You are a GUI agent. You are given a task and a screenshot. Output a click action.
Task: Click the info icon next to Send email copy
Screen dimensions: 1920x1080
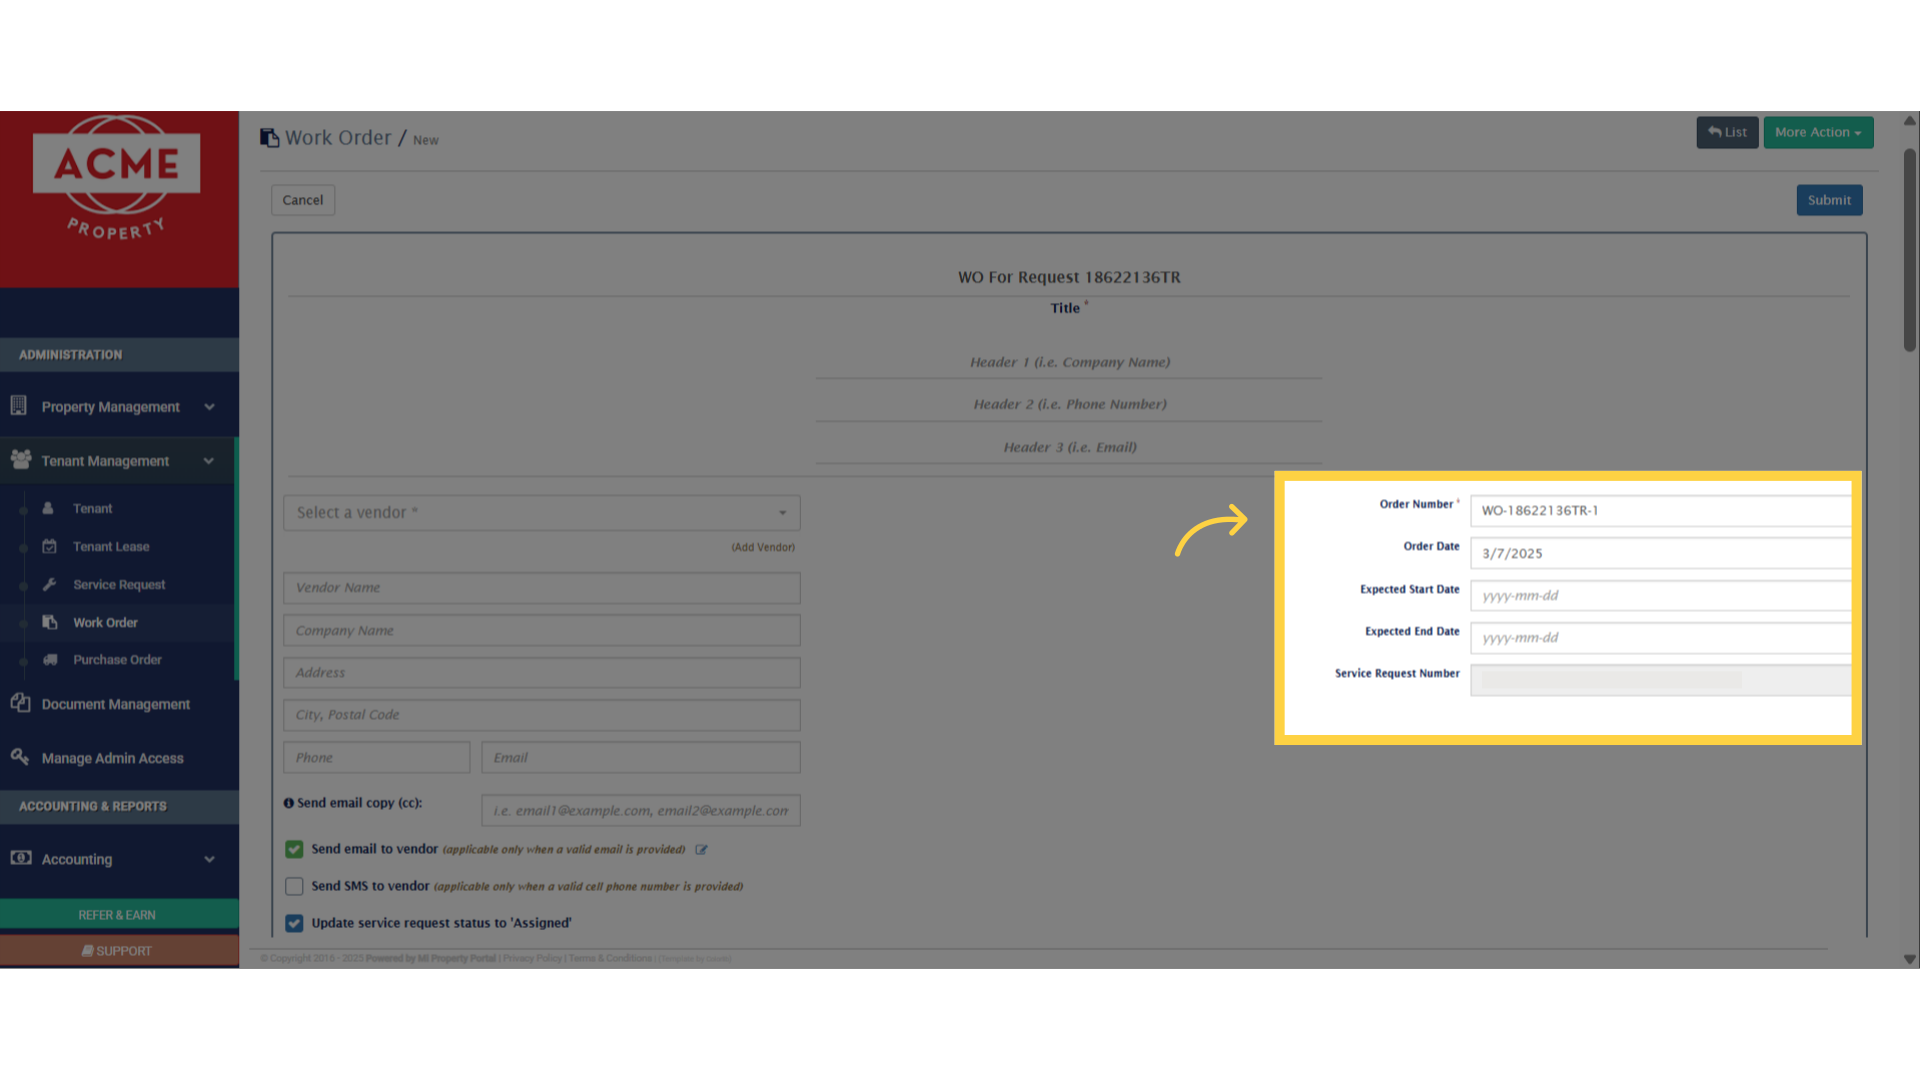click(289, 803)
